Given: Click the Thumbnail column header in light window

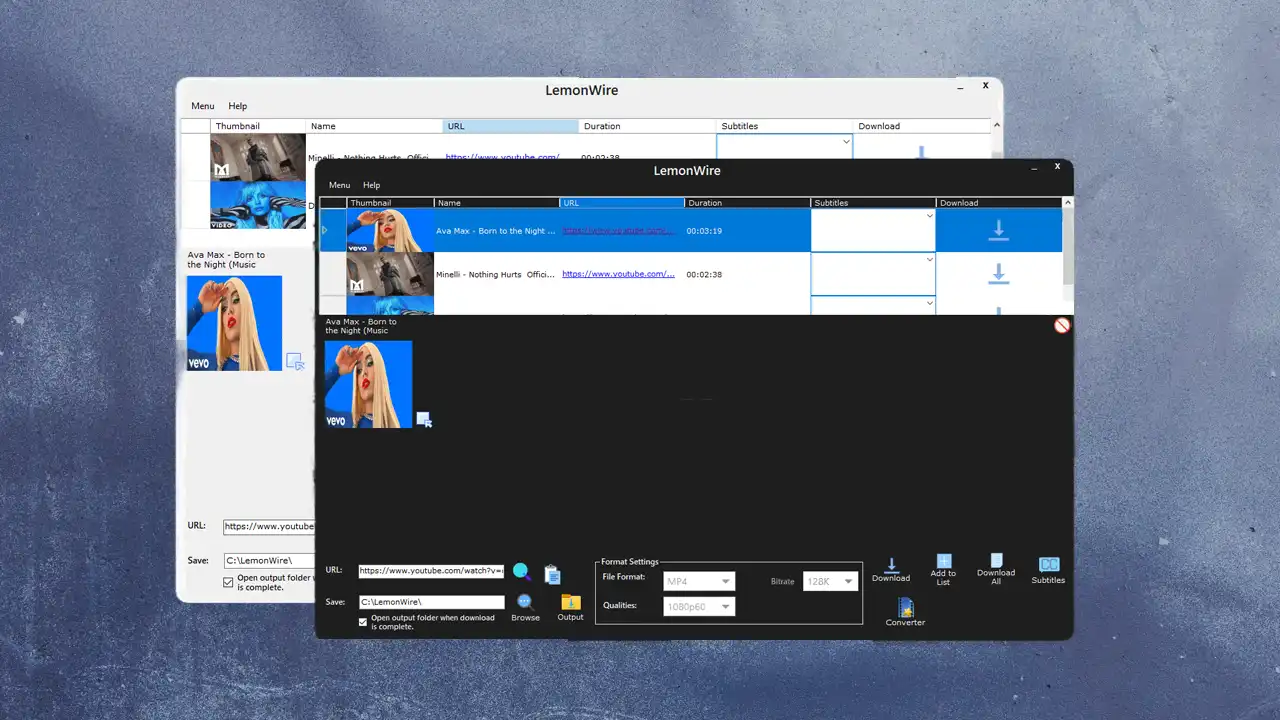Looking at the screenshot, I should [x=258, y=126].
